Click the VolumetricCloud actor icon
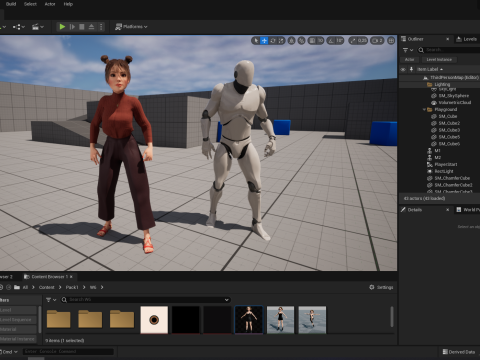 click(x=434, y=103)
